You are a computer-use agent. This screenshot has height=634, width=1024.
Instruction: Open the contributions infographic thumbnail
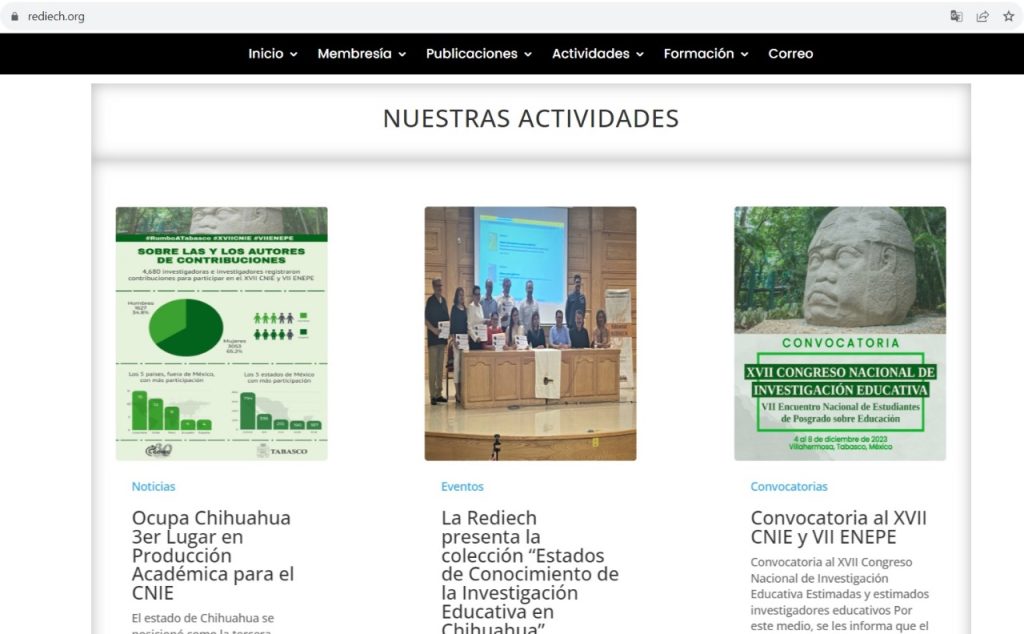(x=221, y=333)
